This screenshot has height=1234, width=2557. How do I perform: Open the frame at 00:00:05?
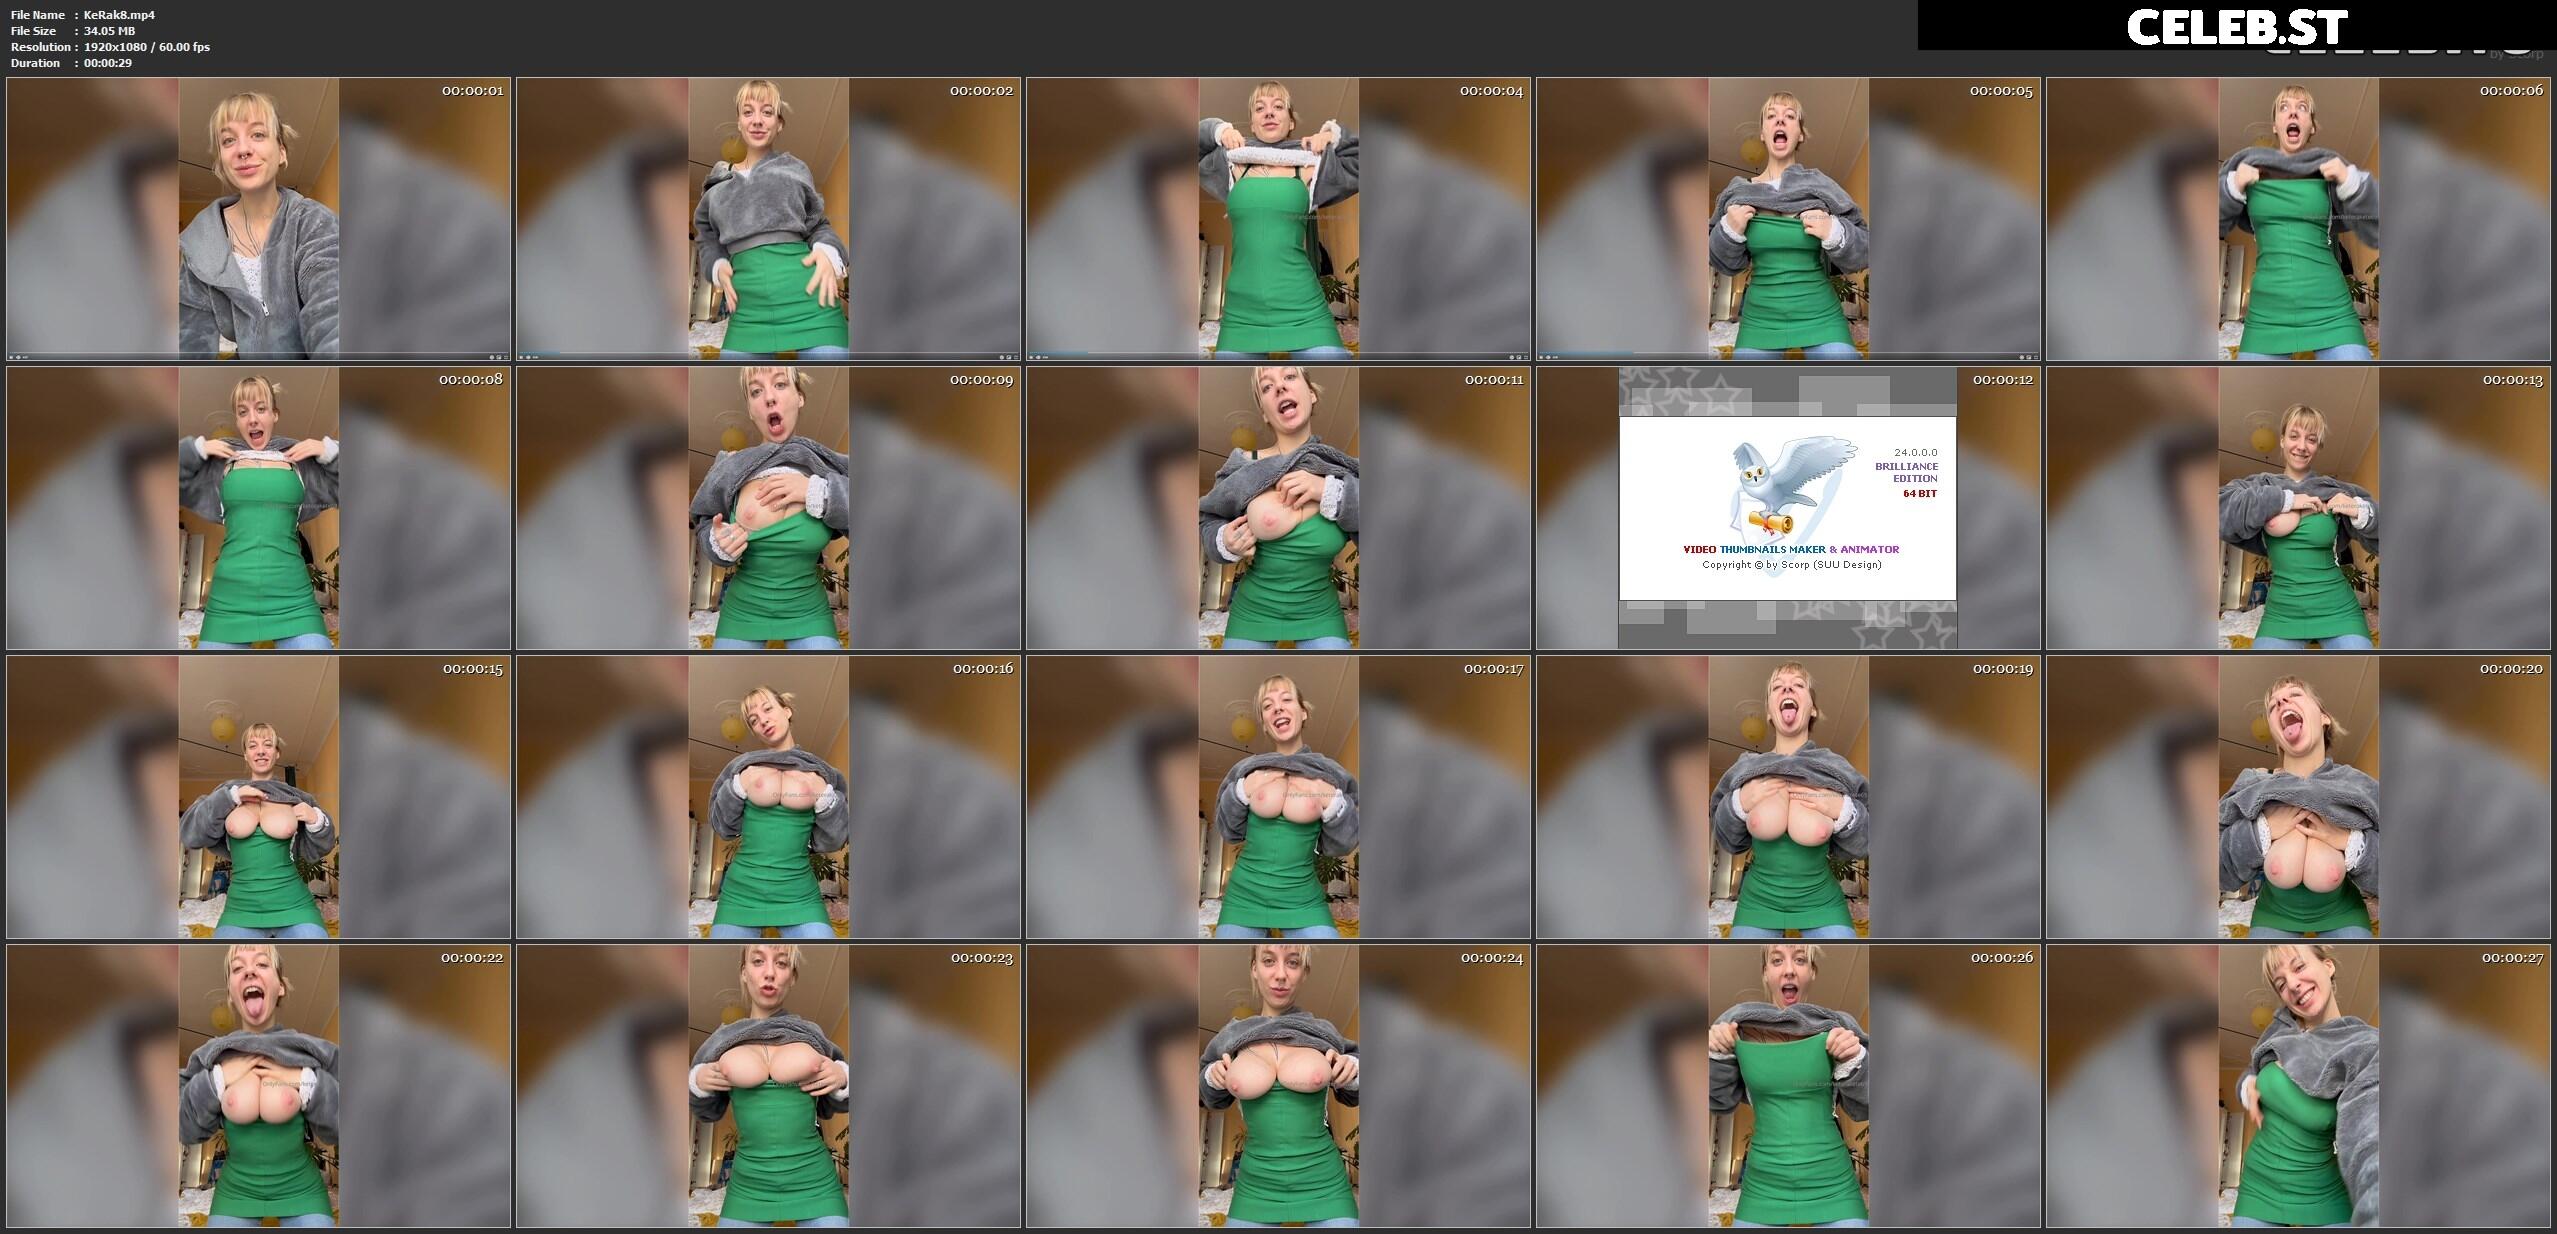pyautogui.click(x=1788, y=219)
